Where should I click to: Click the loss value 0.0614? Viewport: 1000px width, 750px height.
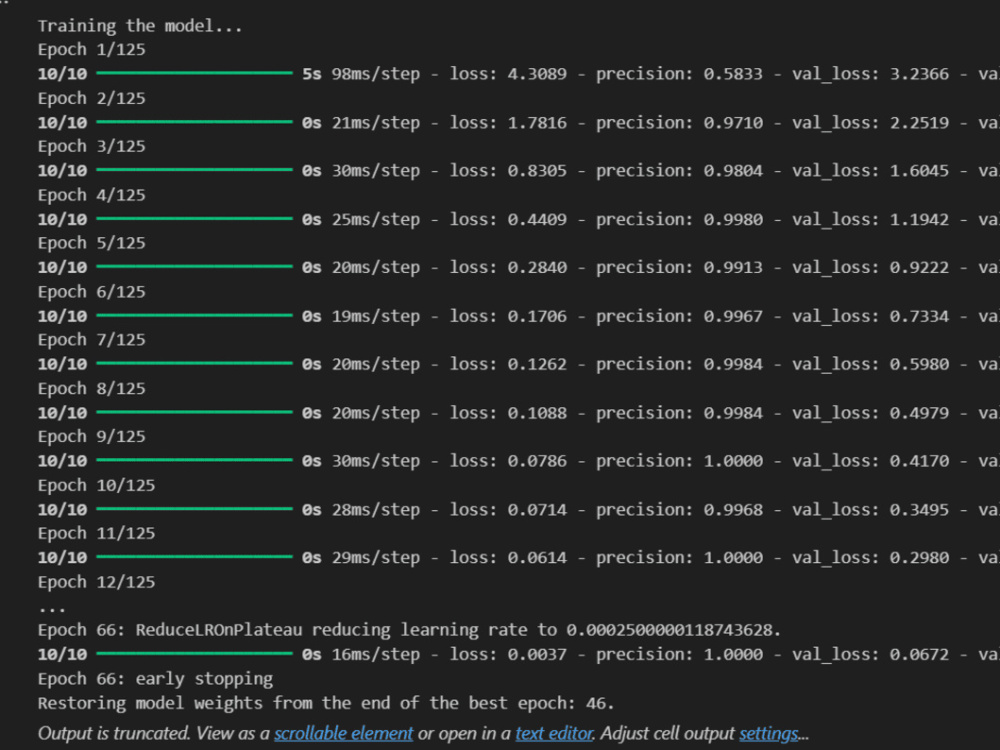[x=537, y=557]
